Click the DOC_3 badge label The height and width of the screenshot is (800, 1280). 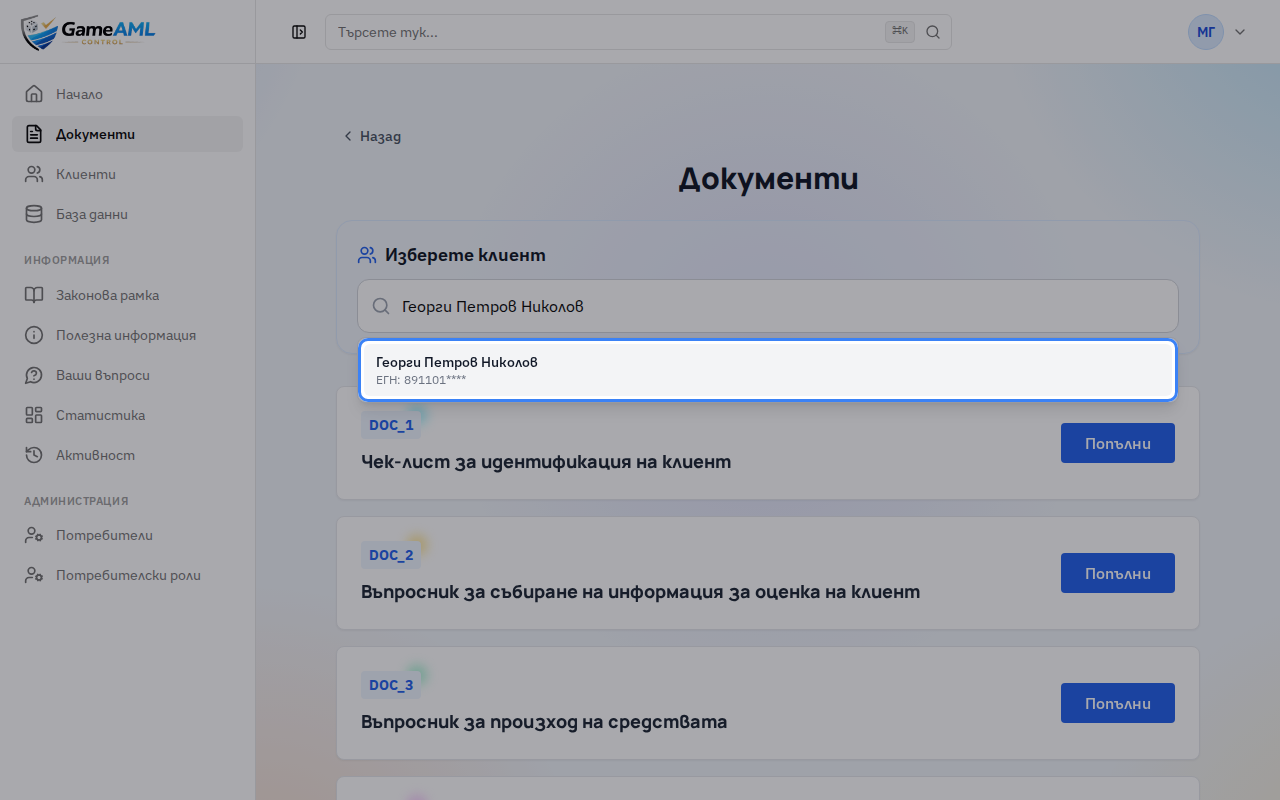pyautogui.click(x=391, y=685)
